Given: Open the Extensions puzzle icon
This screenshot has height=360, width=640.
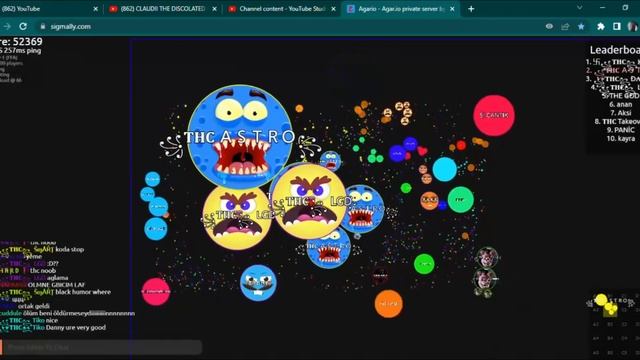Looking at the screenshot, I should pos(601,27).
